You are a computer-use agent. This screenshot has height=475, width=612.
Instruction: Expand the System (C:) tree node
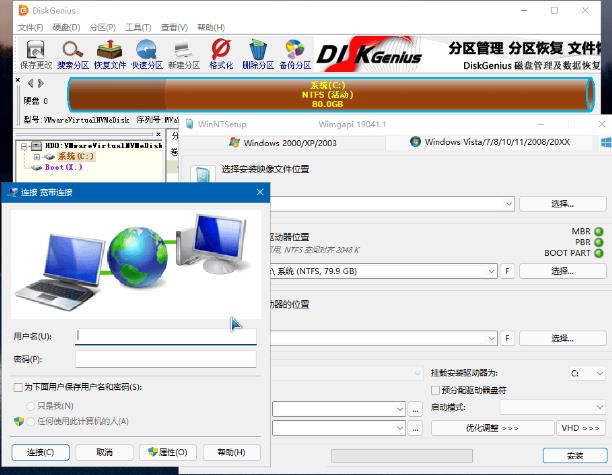(x=36, y=157)
